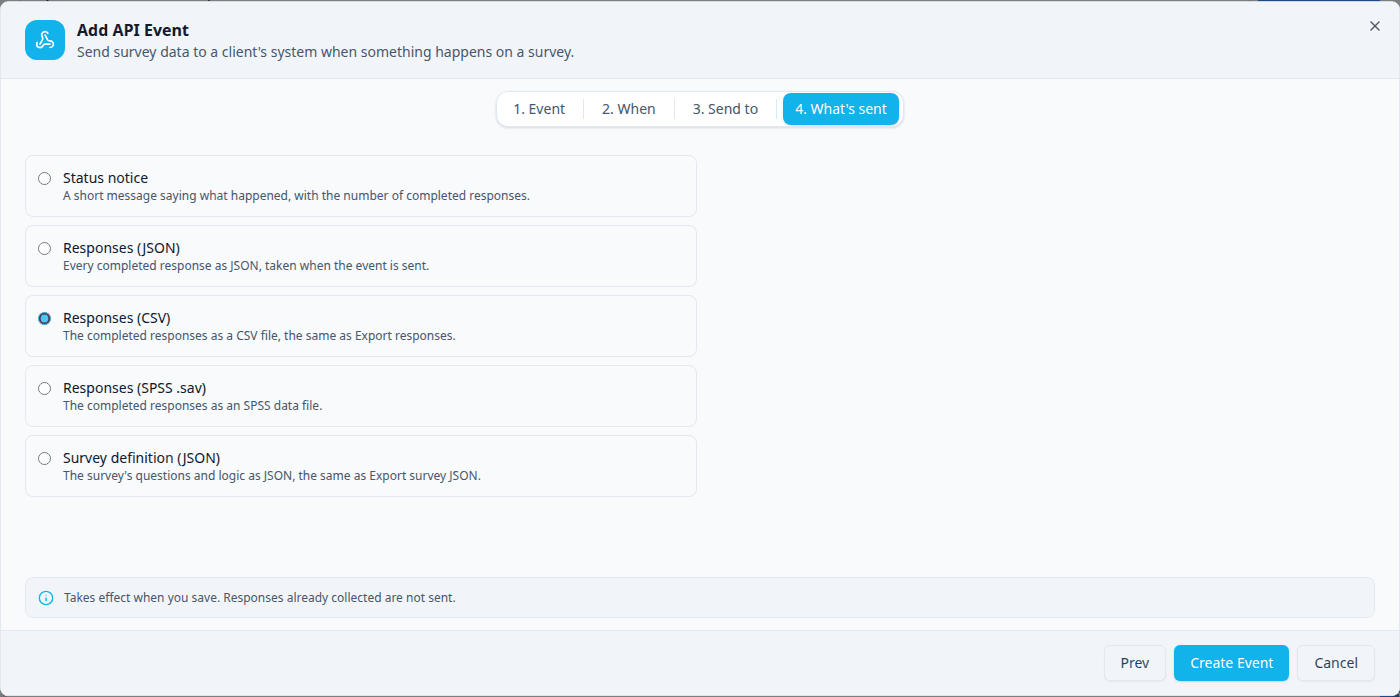Click the webhook icon beside Add API Event
Screen dimensions: 1400x697
pos(45,40)
